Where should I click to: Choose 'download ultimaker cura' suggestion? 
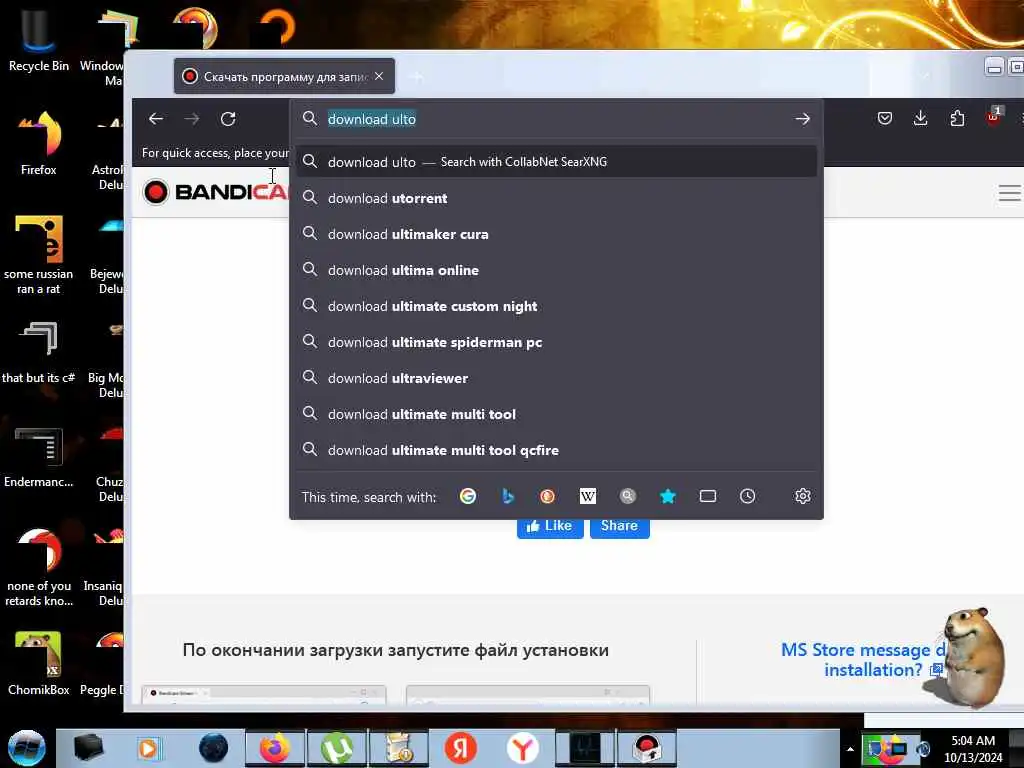(x=556, y=234)
